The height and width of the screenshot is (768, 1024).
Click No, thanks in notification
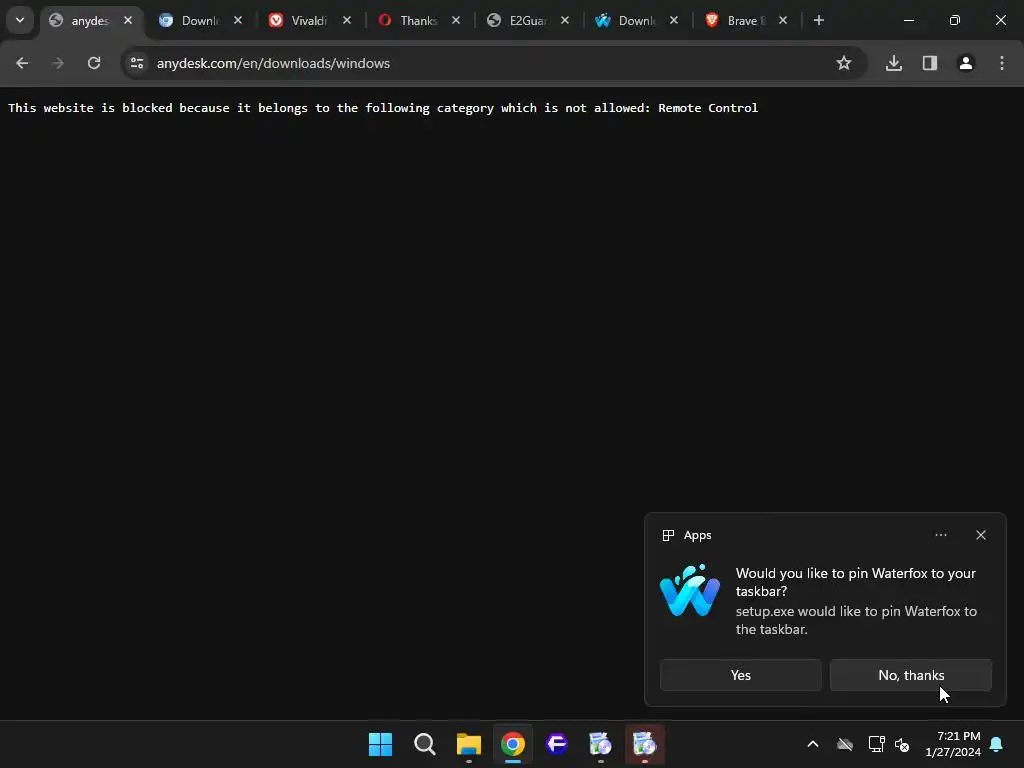click(911, 675)
